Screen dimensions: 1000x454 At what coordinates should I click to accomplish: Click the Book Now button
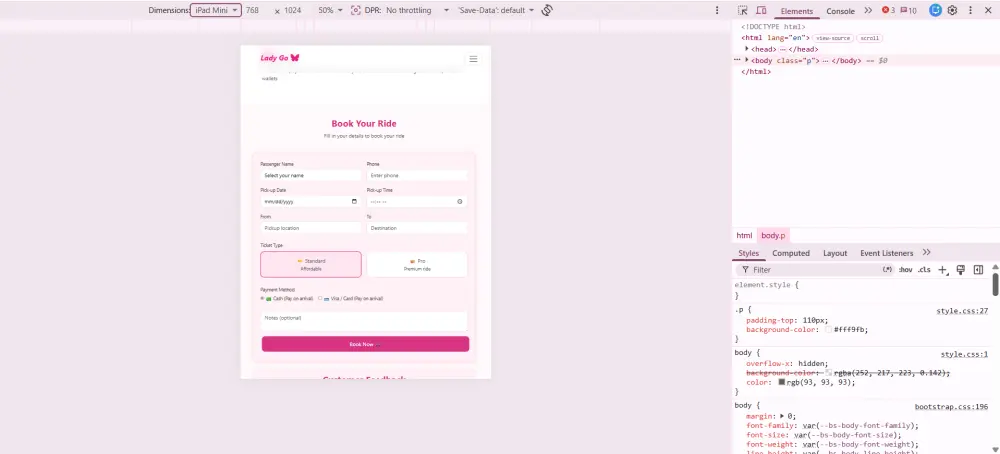(365, 344)
